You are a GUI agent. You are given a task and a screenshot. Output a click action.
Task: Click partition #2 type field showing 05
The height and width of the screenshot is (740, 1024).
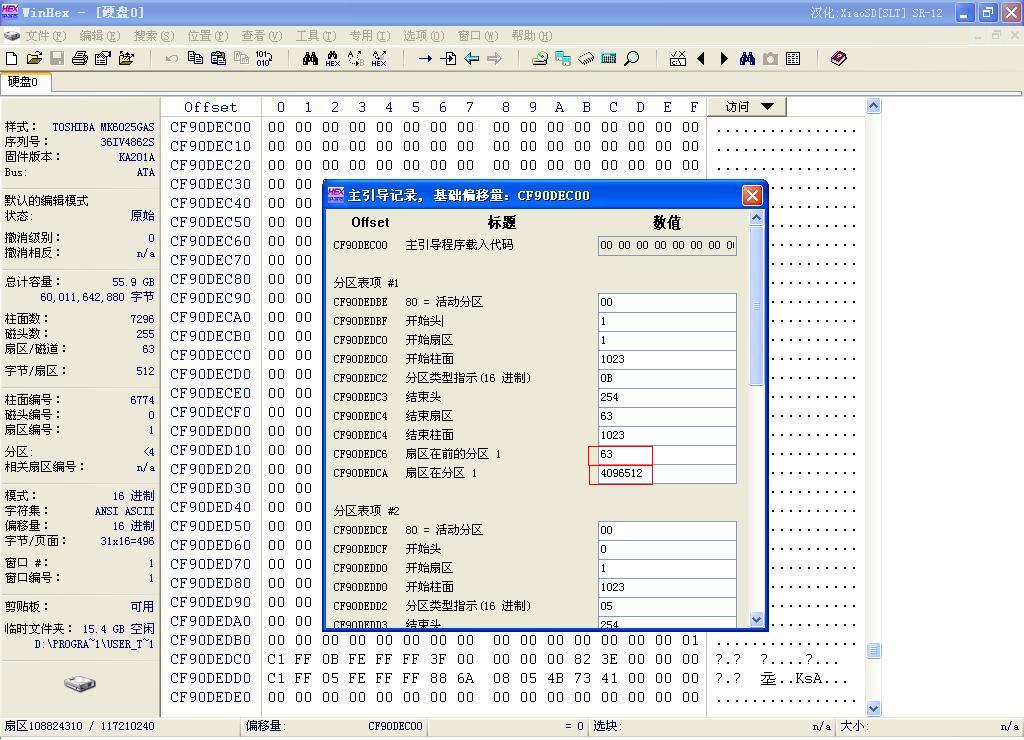(667, 606)
